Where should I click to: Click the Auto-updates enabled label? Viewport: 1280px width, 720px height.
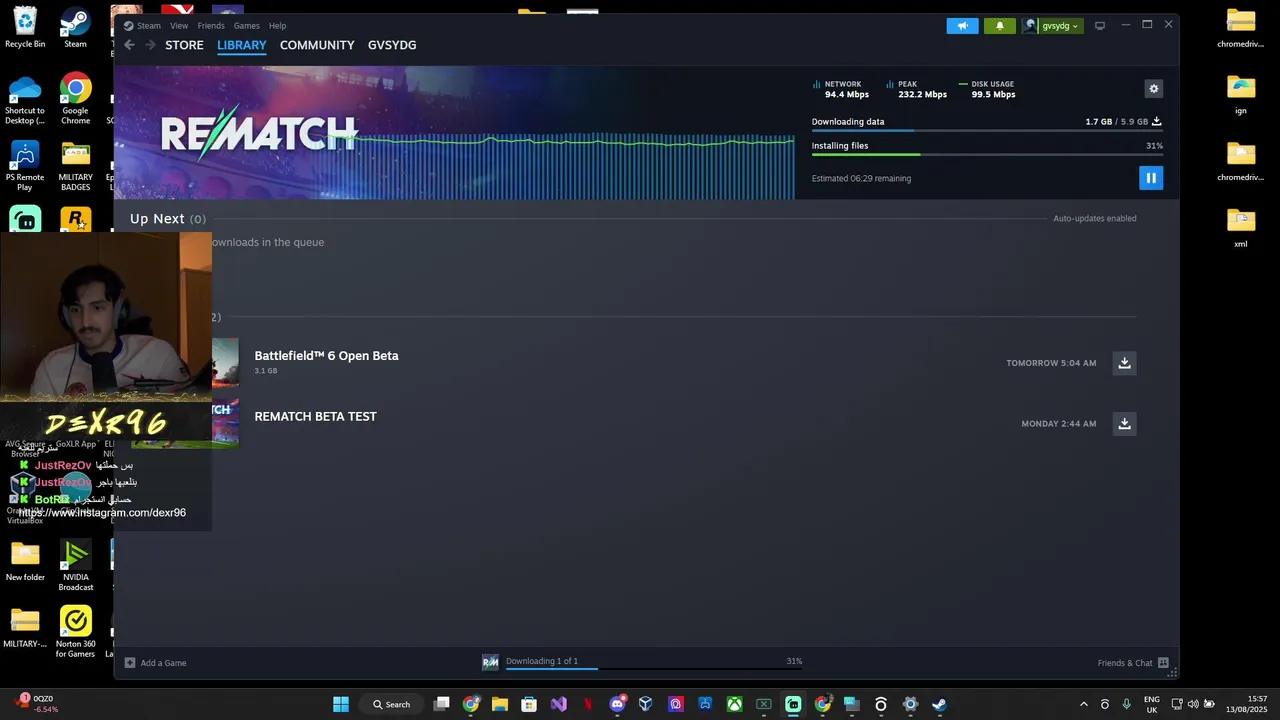(1094, 218)
